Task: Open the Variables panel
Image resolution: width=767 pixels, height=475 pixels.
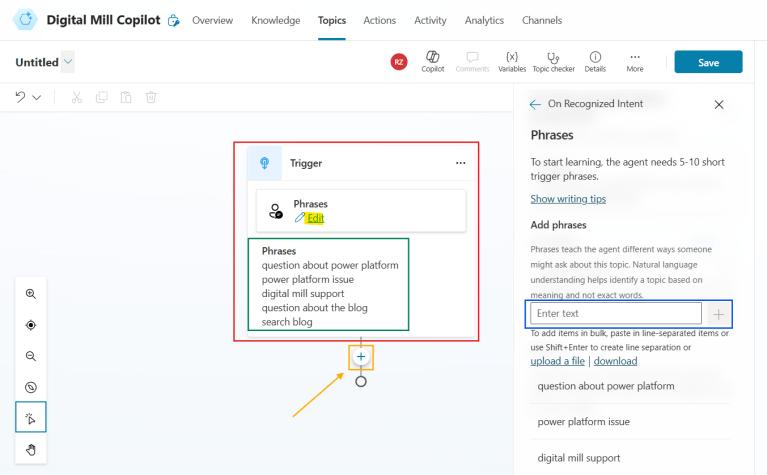Action: (512, 62)
